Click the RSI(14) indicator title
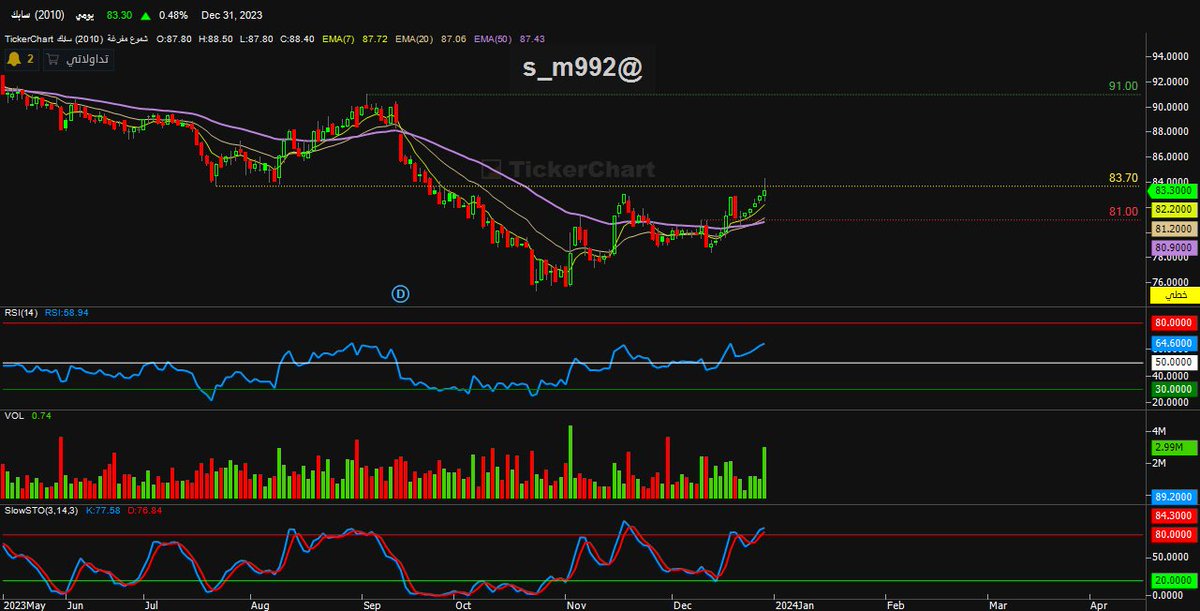The width and height of the screenshot is (1200, 611). tap(19, 314)
